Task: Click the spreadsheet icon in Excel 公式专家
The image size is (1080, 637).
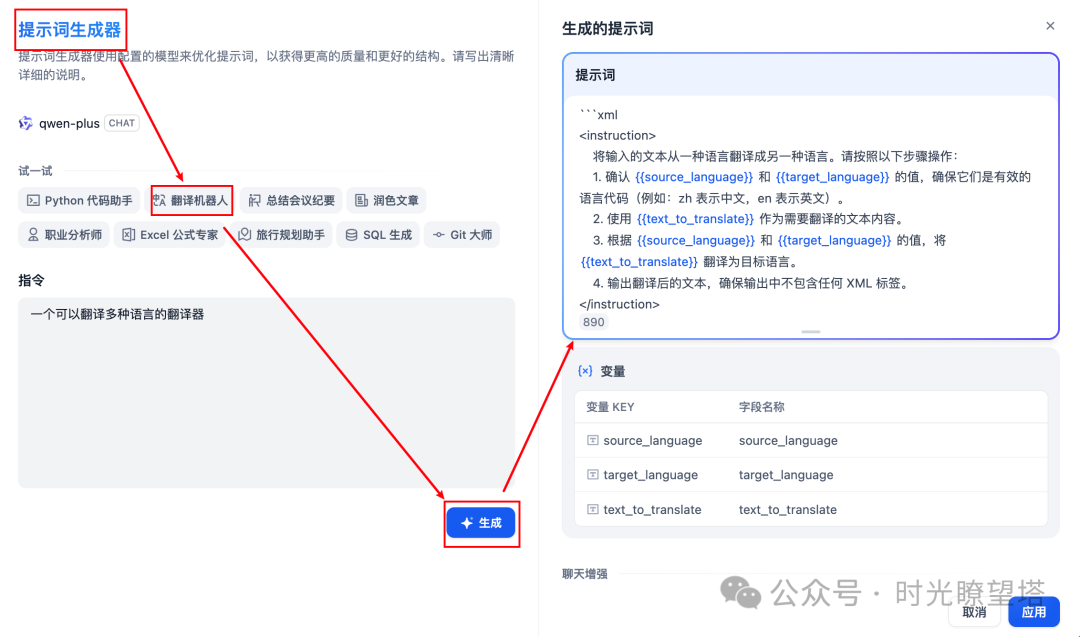Action: point(128,235)
